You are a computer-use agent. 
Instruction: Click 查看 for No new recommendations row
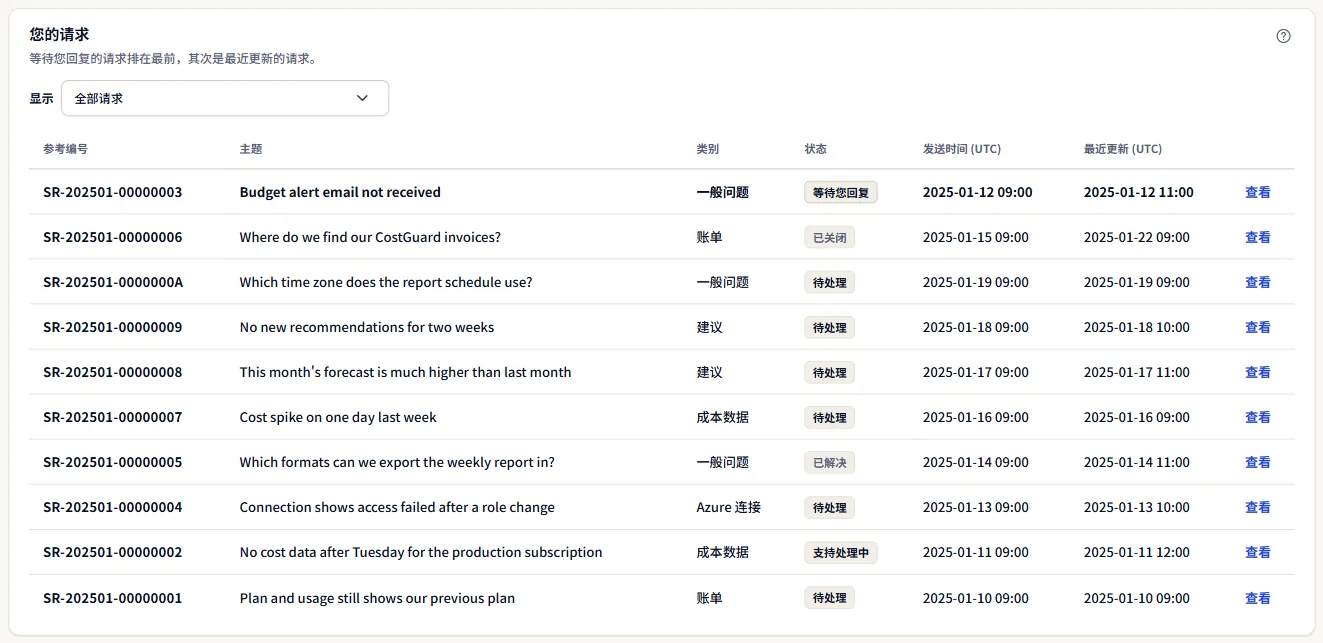point(1257,327)
